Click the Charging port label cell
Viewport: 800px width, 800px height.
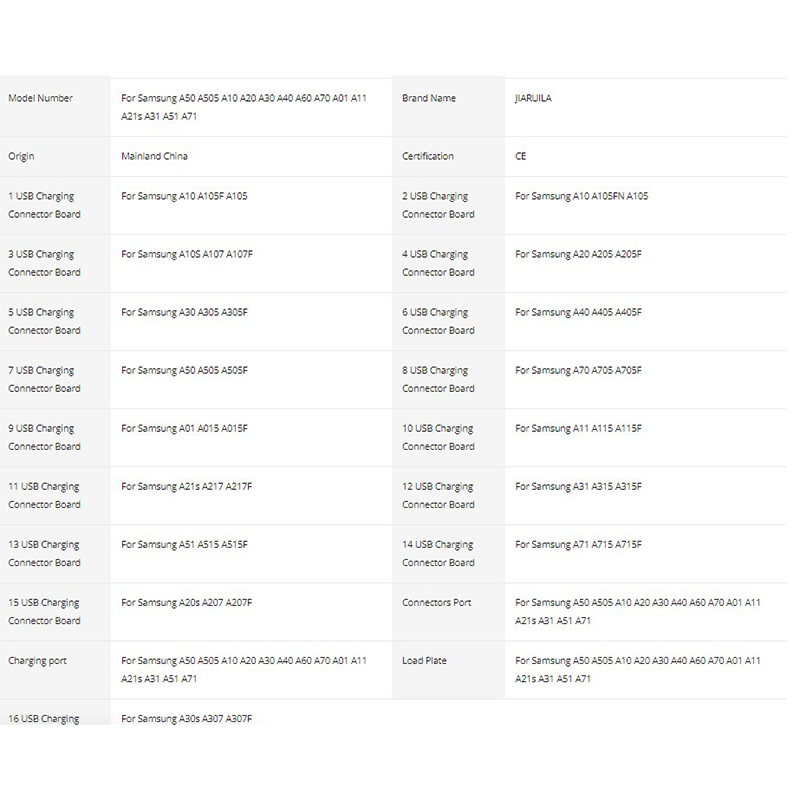click(x=38, y=660)
